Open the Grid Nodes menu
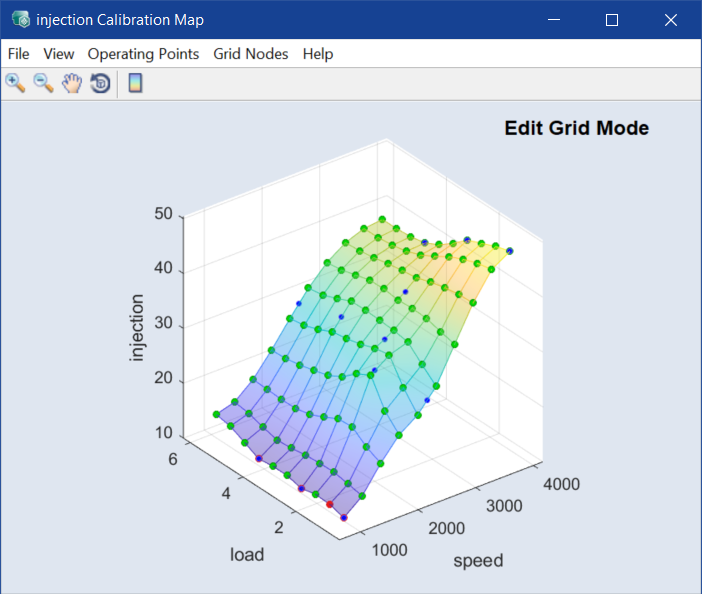 pyautogui.click(x=251, y=54)
